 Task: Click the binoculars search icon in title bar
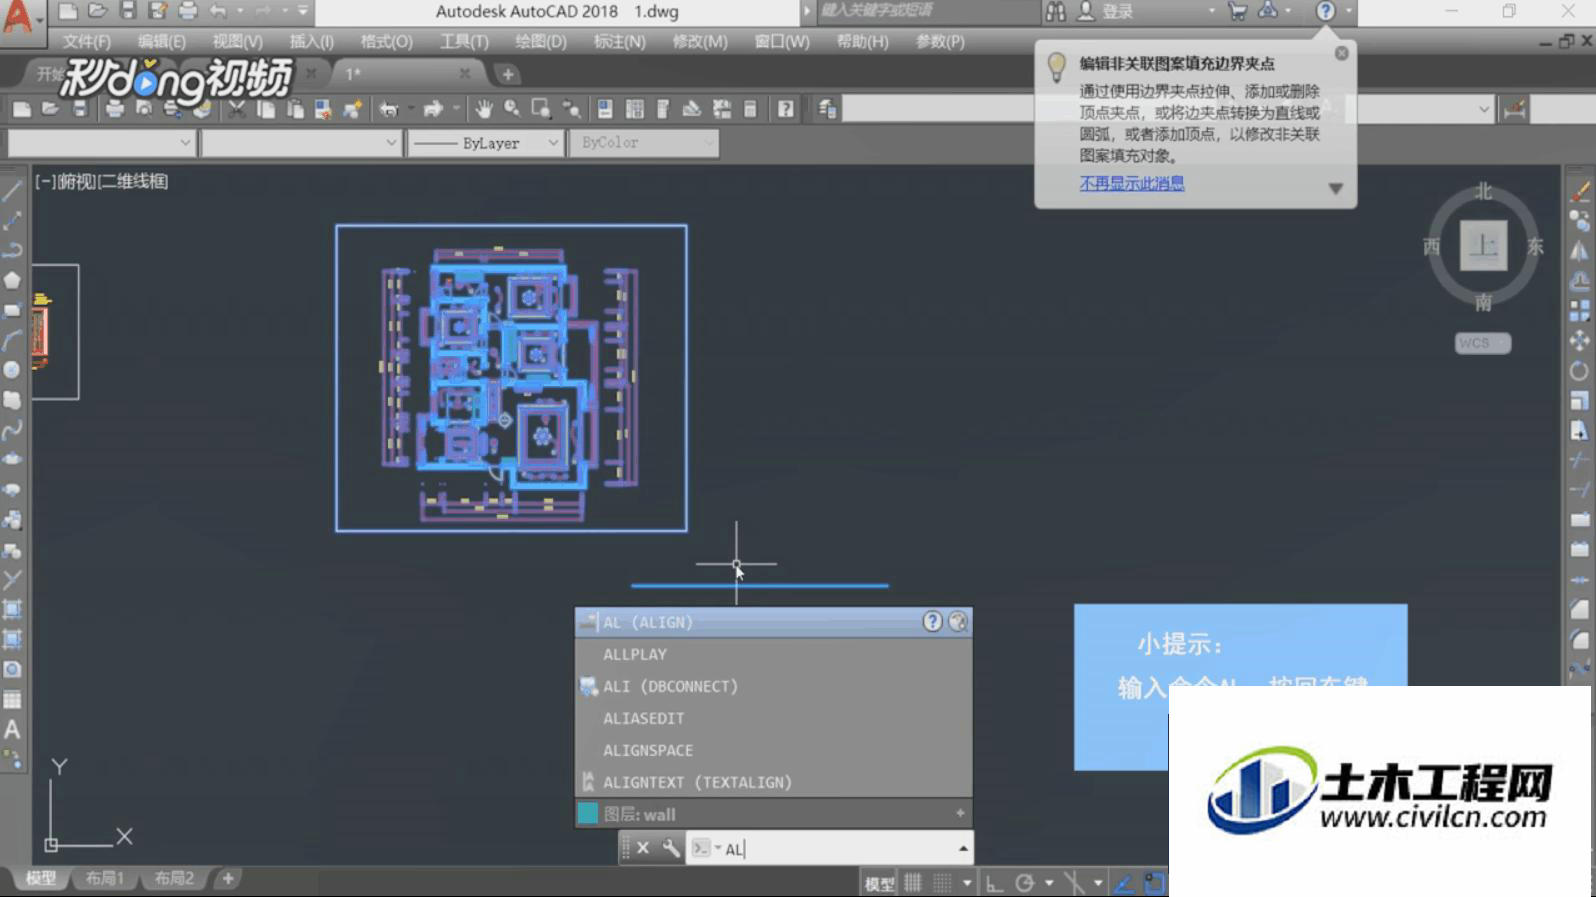(x=1056, y=11)
